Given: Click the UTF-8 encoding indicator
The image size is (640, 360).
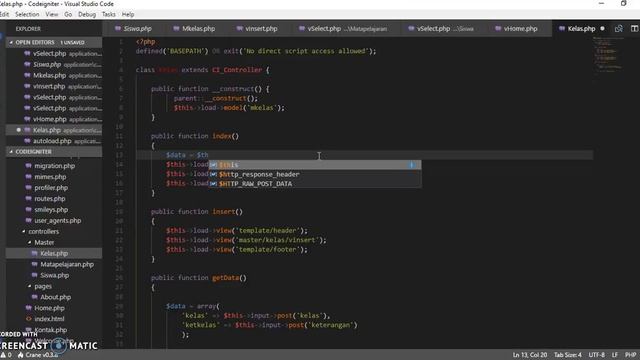Looking at the screenshot, I should coord(596,355).
